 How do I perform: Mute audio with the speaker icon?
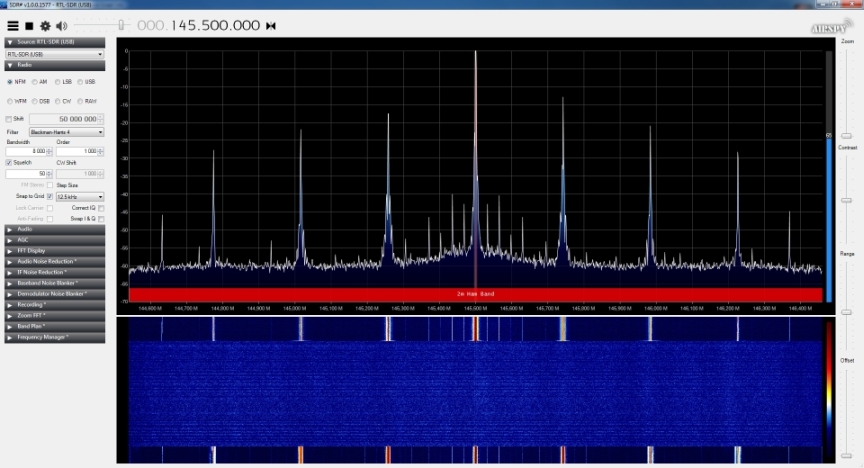pos(62,25)
